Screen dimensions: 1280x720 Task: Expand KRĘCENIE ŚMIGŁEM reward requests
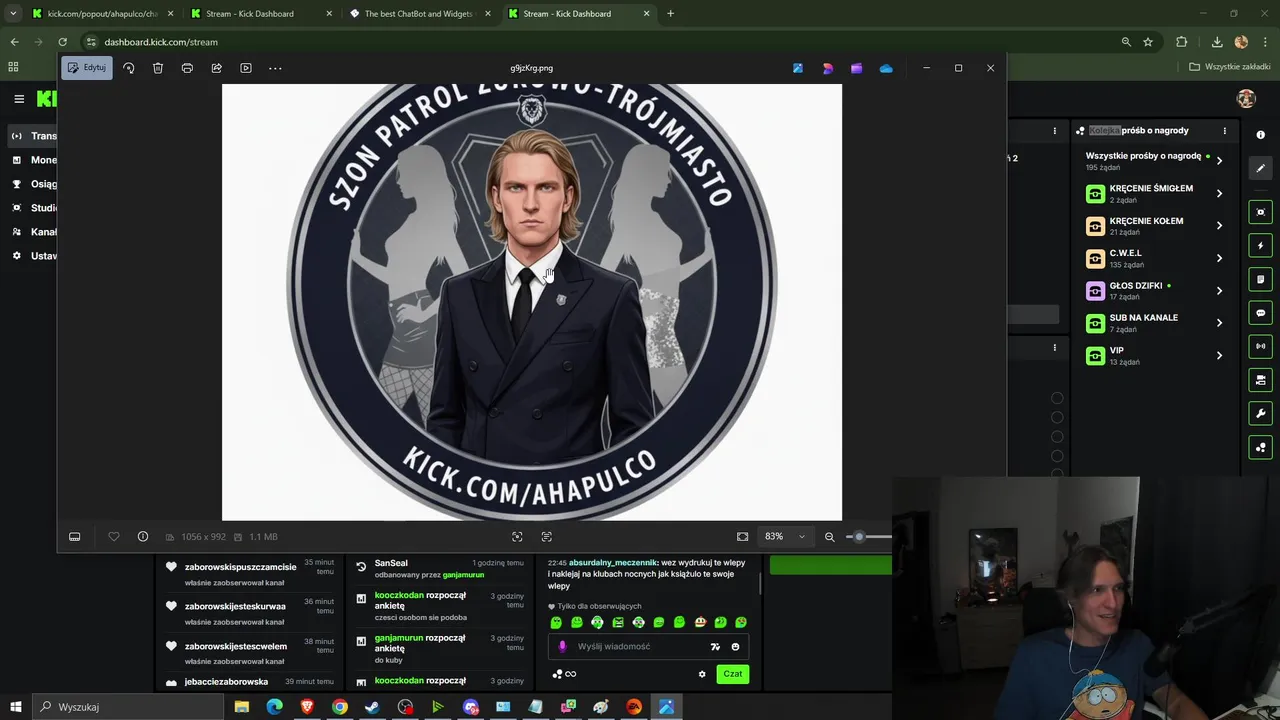[x=1219, y=193]
